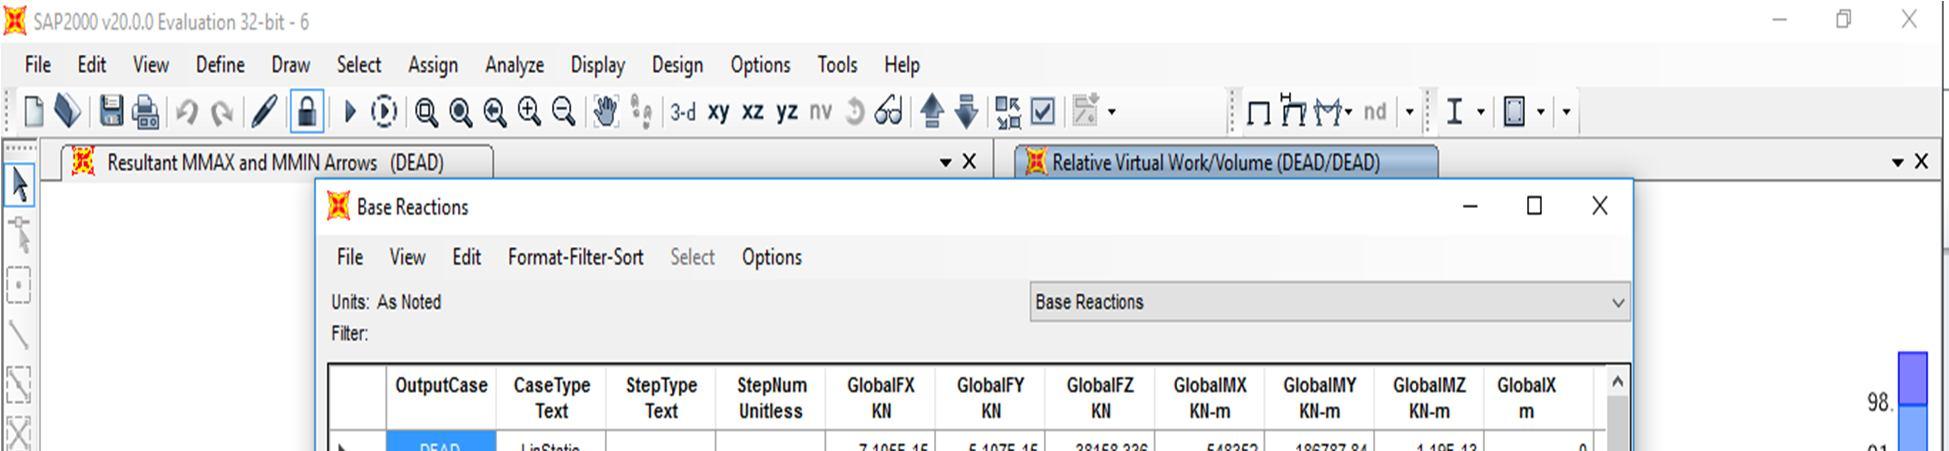Screen dimensions: 1949x451
Task: Click the table scrollbar up arrow
Action: pyautogui.click(x=1617, y=382)
